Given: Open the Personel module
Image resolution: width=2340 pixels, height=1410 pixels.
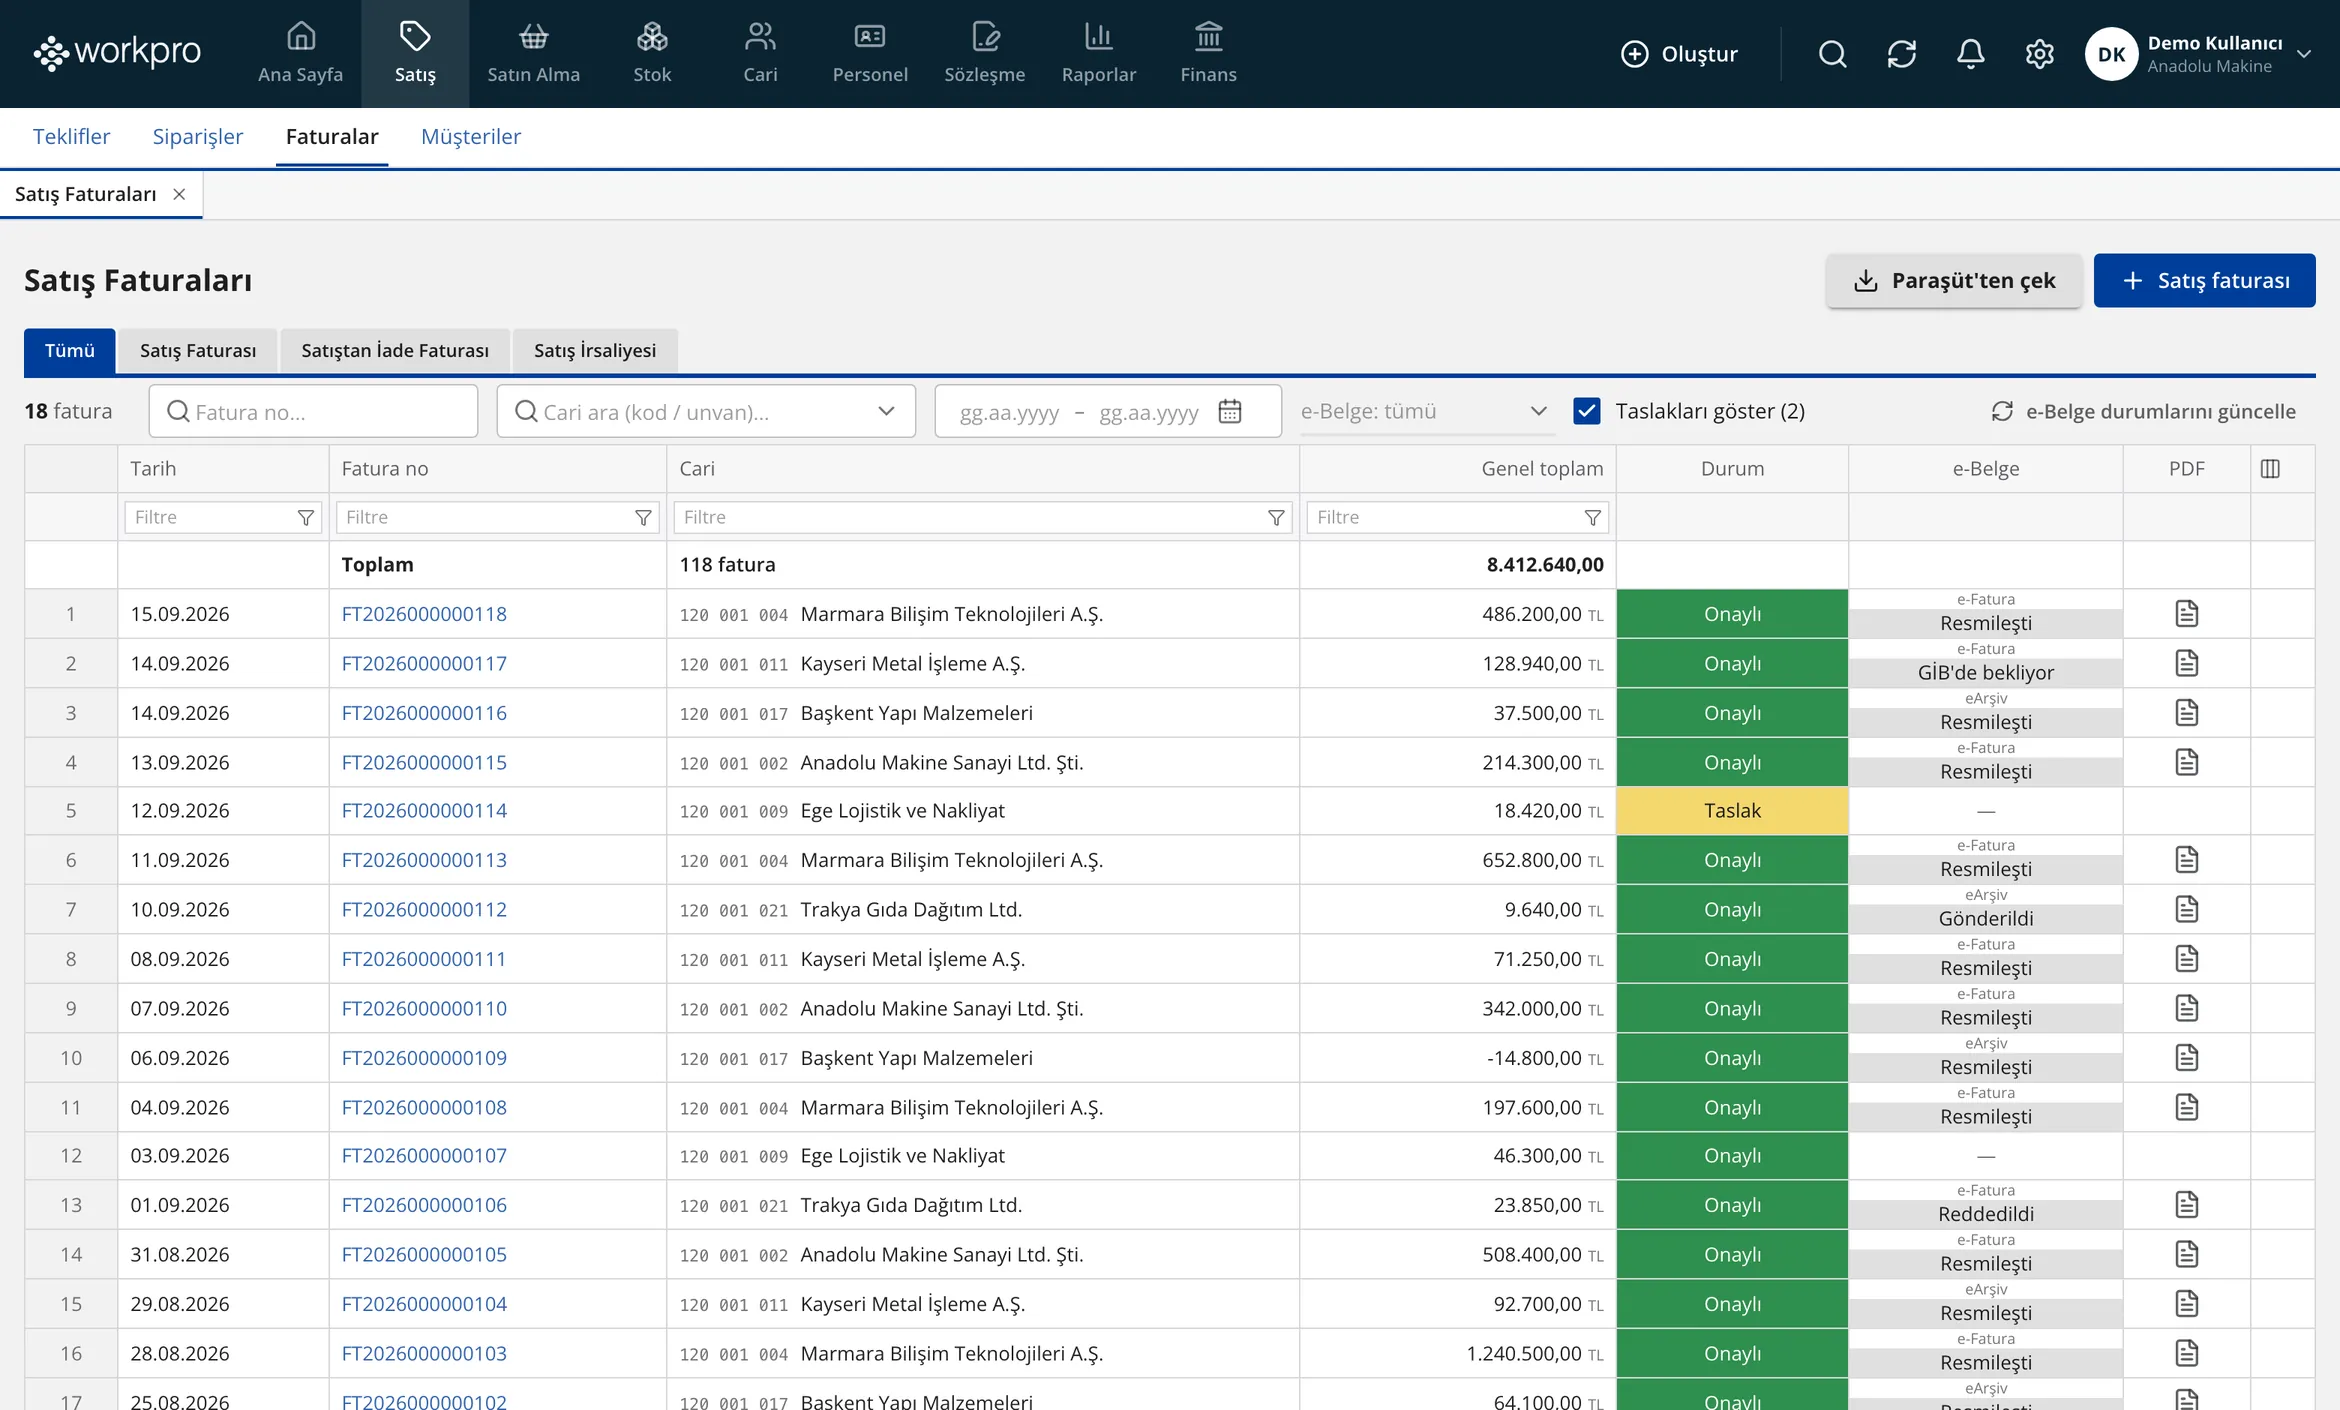Looking at the screenshot, I should pos(870,53).
